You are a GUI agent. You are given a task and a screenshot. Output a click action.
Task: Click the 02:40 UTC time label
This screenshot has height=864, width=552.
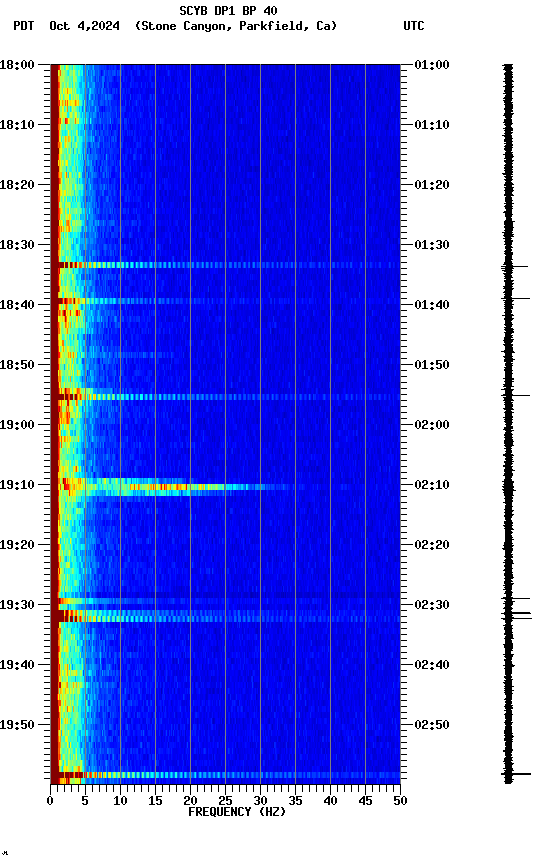point(432,665)
